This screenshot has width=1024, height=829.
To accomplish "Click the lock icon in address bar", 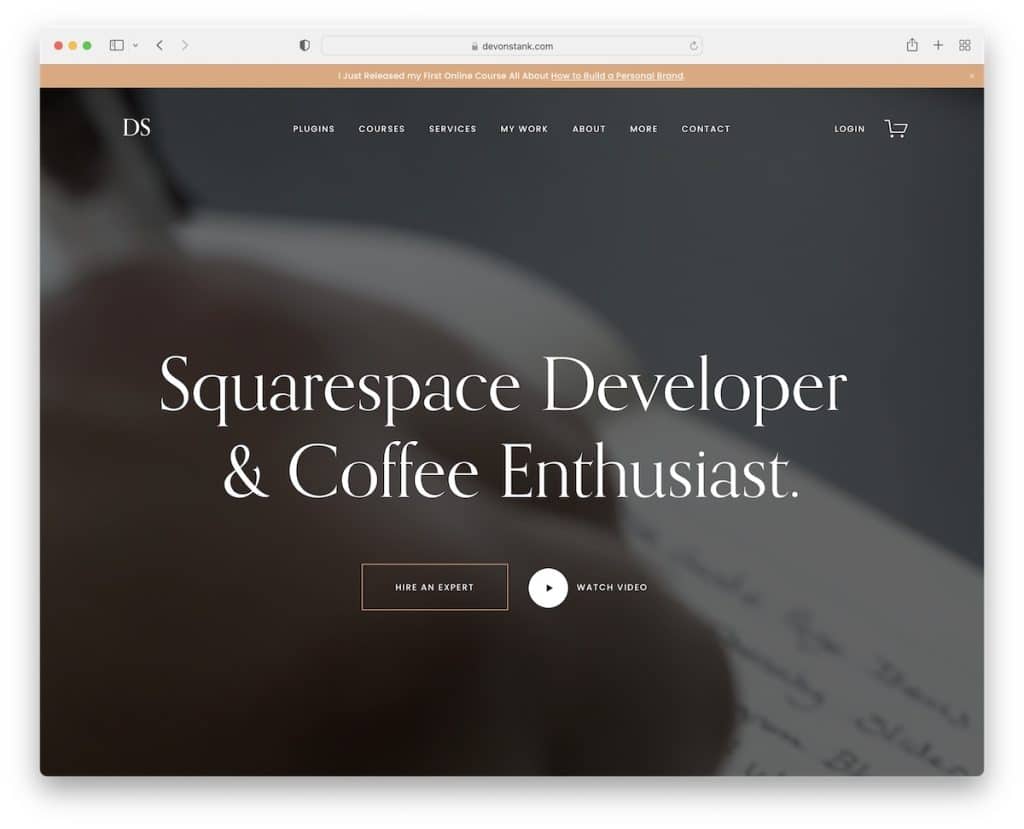I will (x=475, y=46).
